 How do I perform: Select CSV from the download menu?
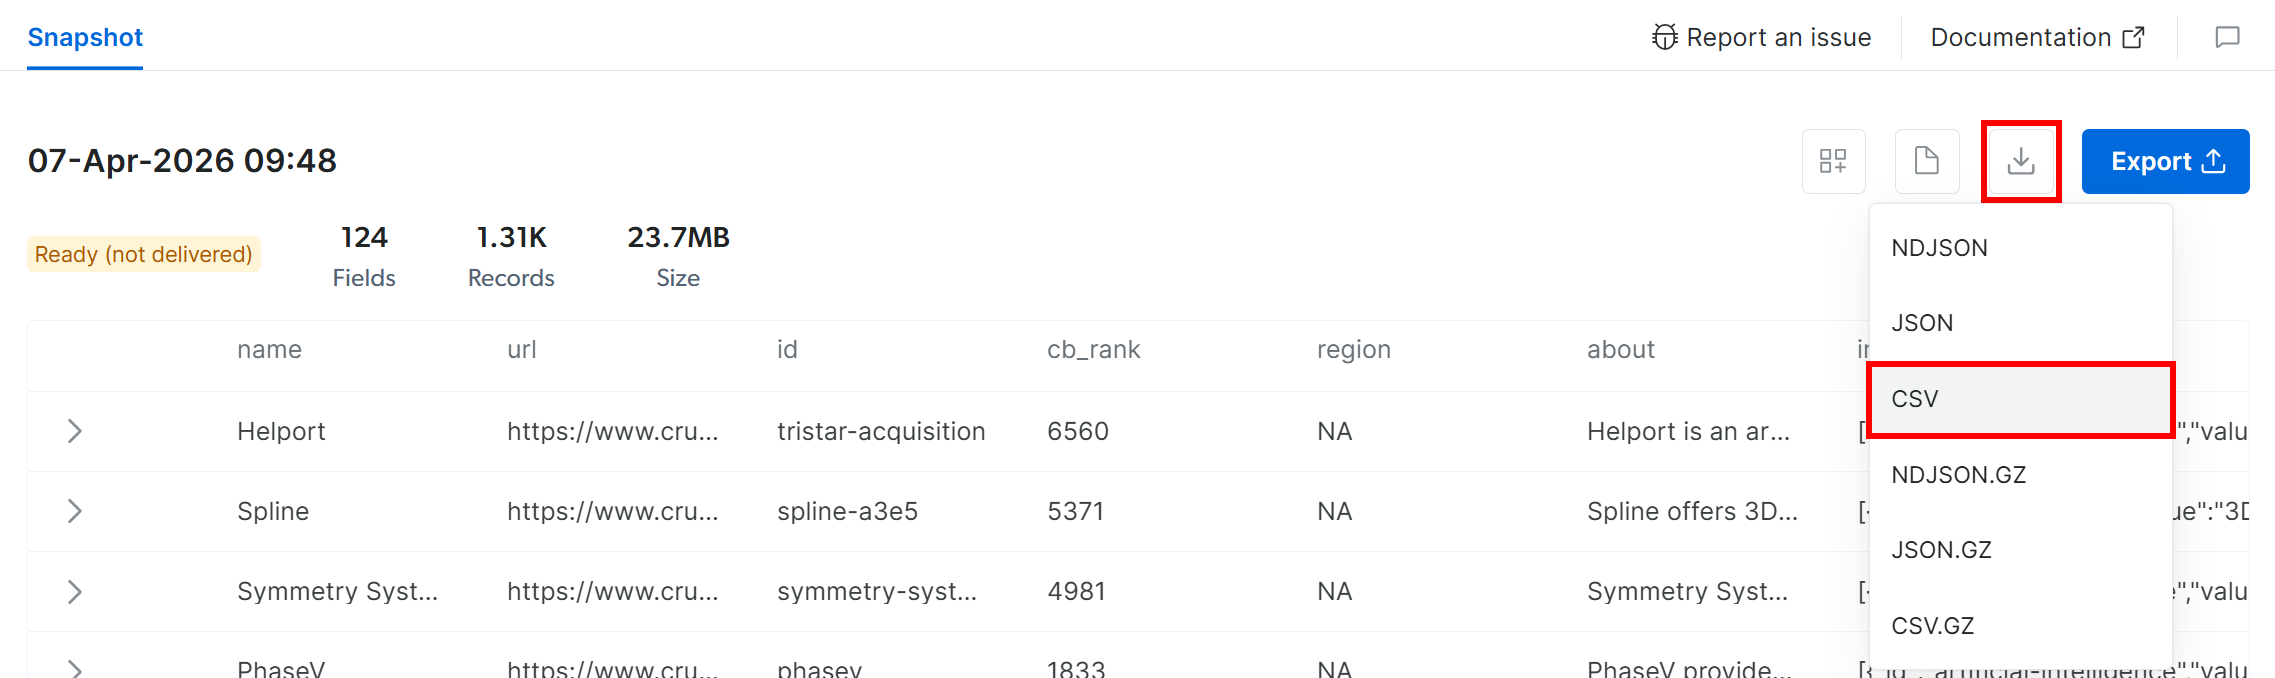1915,399
